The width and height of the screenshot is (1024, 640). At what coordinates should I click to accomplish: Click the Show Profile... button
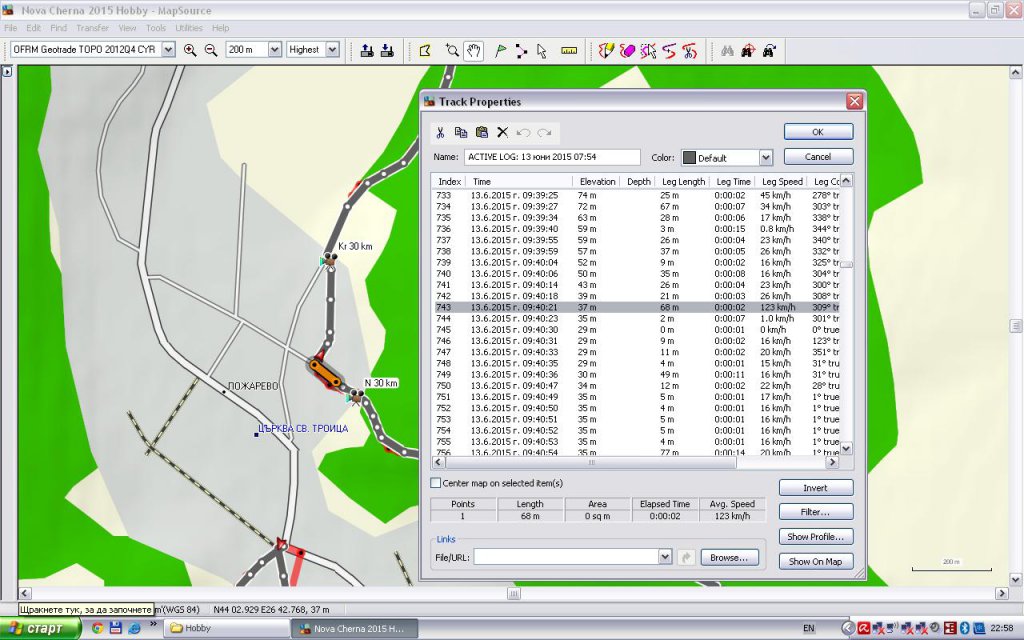[x=815, y=537]
